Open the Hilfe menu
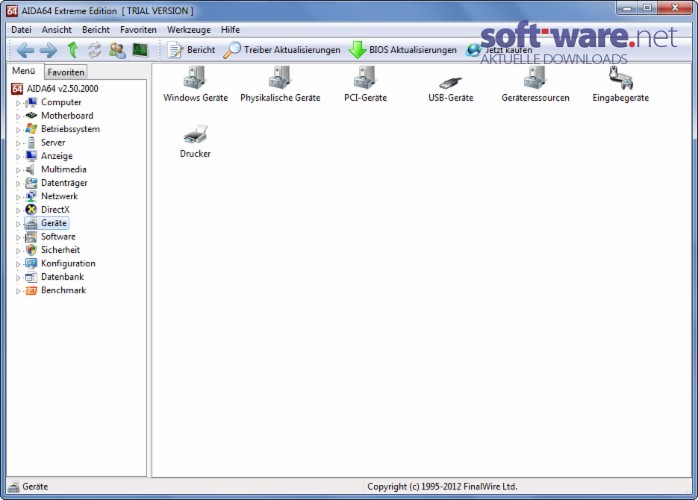Viewport: 698px width, 500px height. [230, 30]
